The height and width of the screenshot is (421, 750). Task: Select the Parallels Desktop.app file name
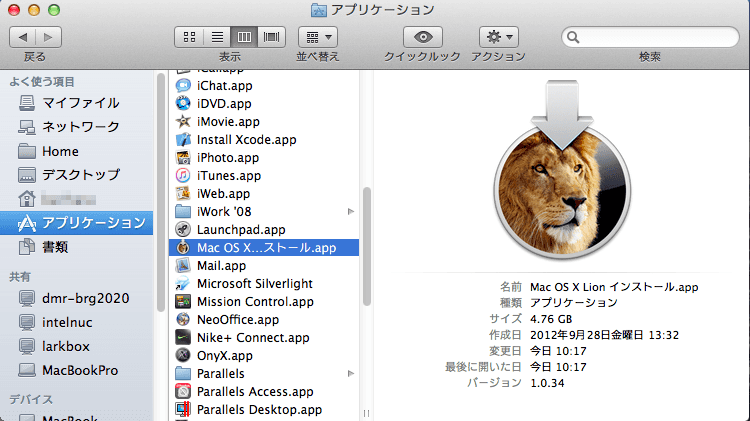coord(259,410)
